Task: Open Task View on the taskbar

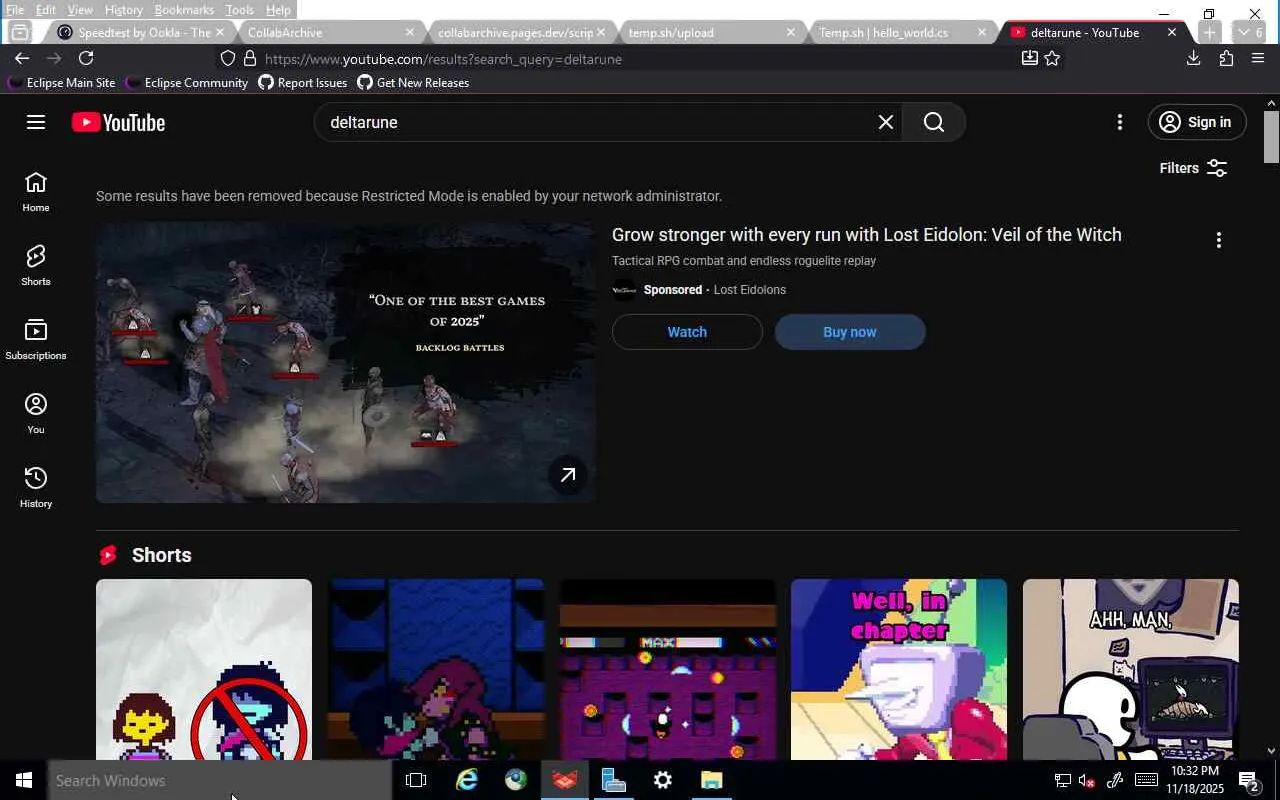Action: pos(416,780)
